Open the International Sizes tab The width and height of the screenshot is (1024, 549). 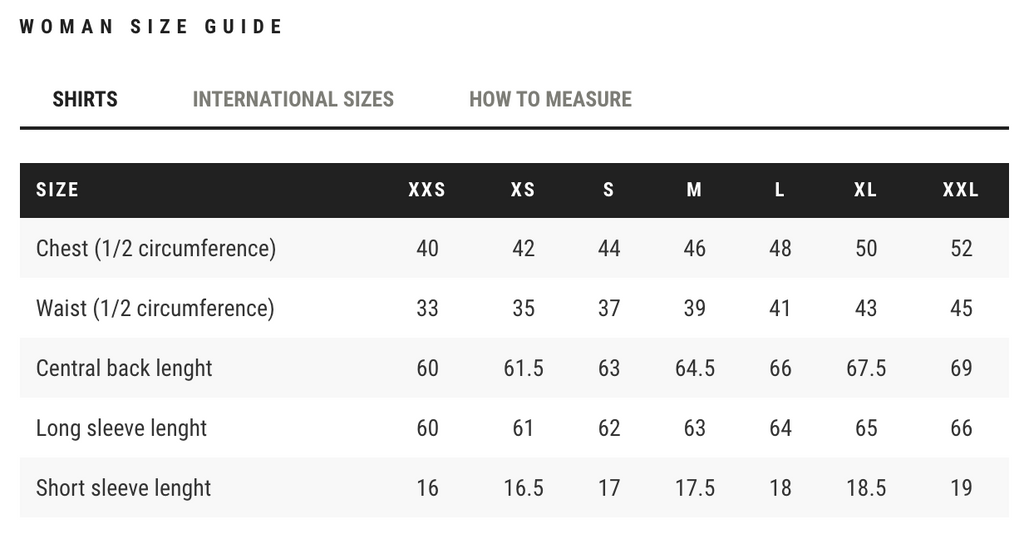click(x=293, y=99)
